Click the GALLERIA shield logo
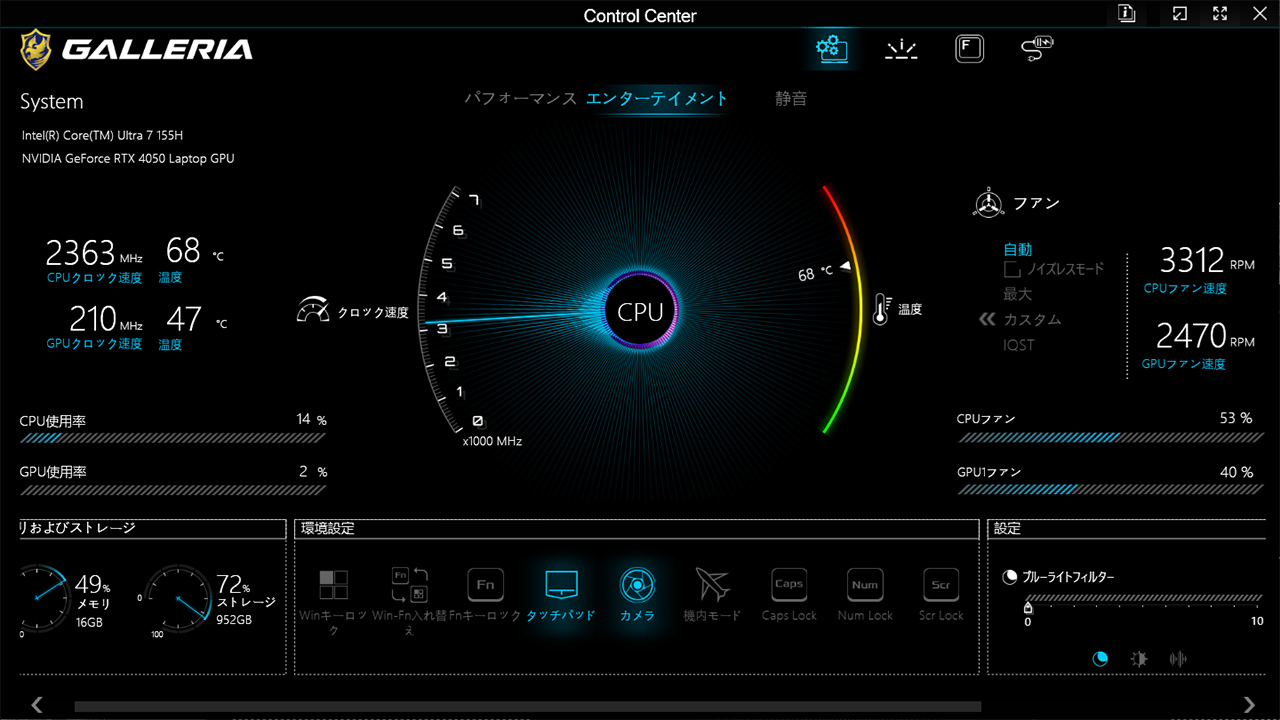Viewport: 1280px width, 720px height. tap(37, 48)
